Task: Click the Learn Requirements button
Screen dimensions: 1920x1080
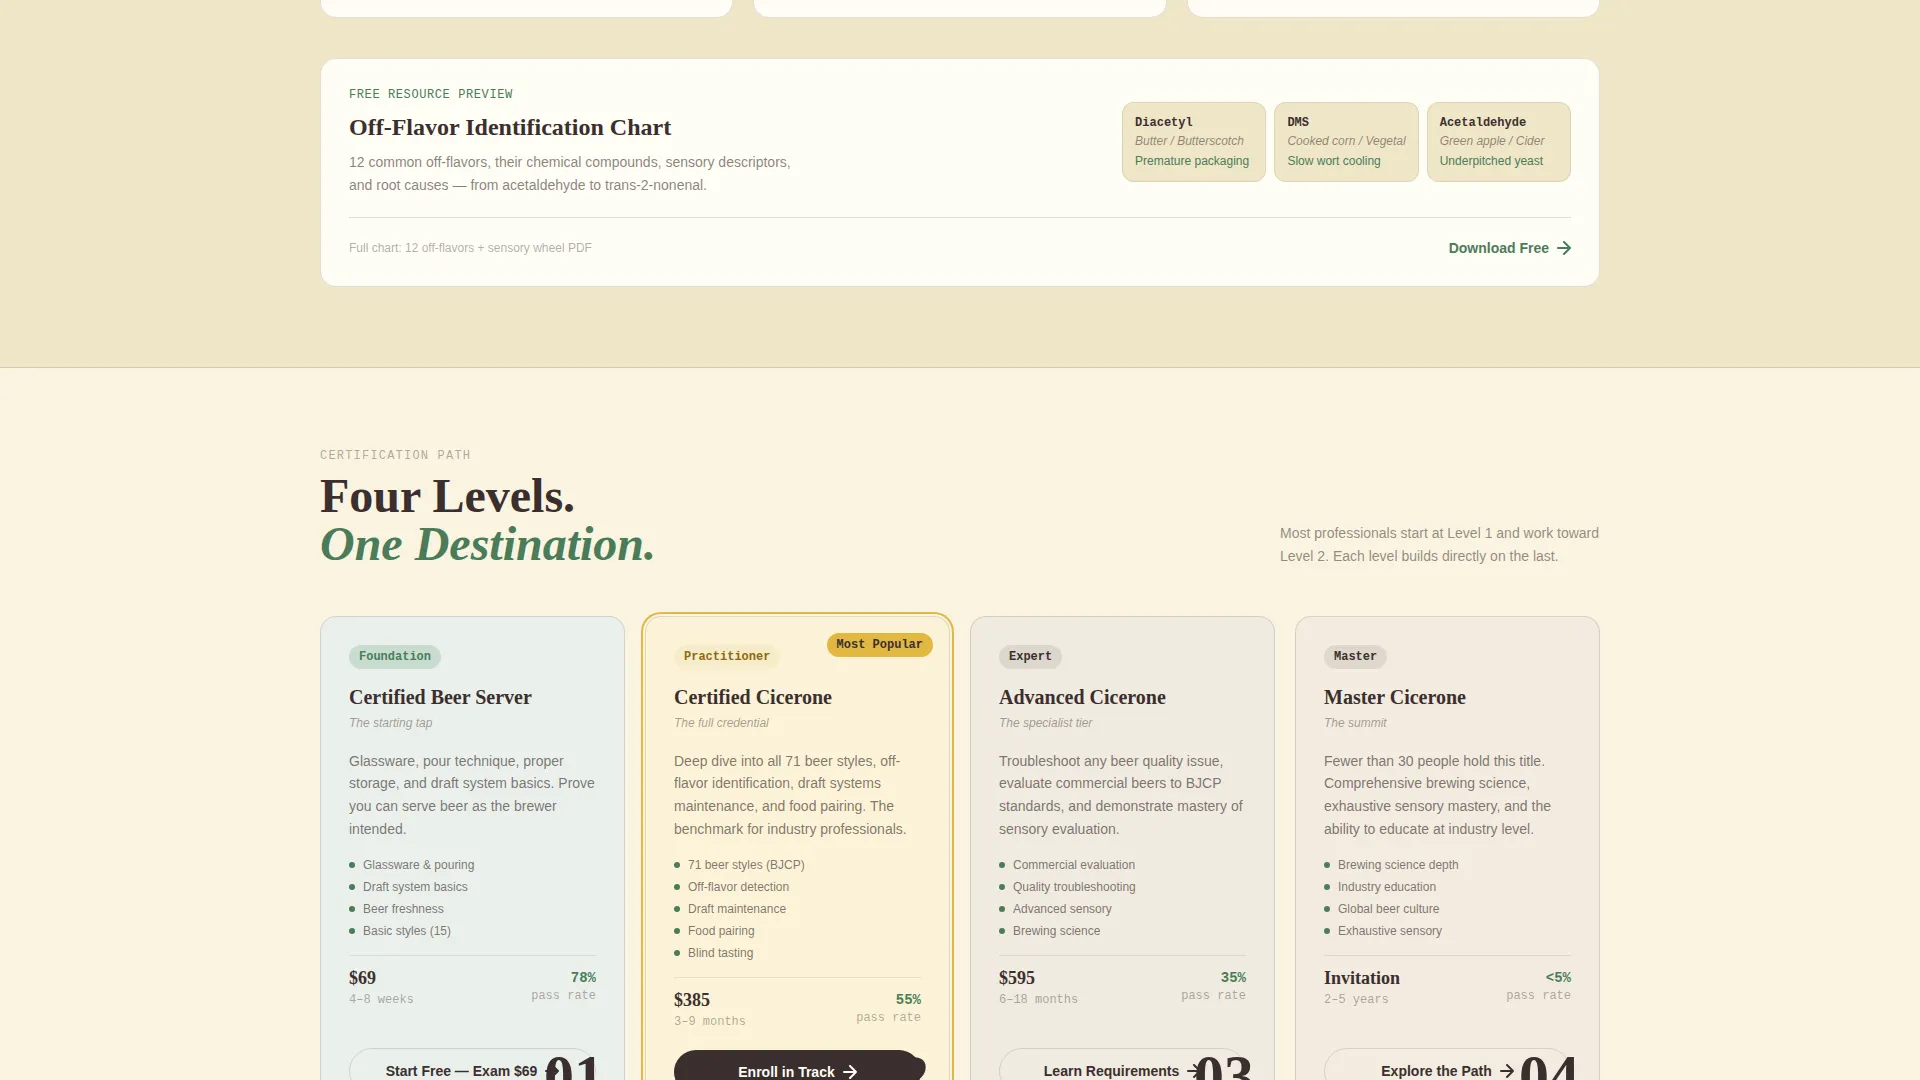Action: coord(1122,1066)
